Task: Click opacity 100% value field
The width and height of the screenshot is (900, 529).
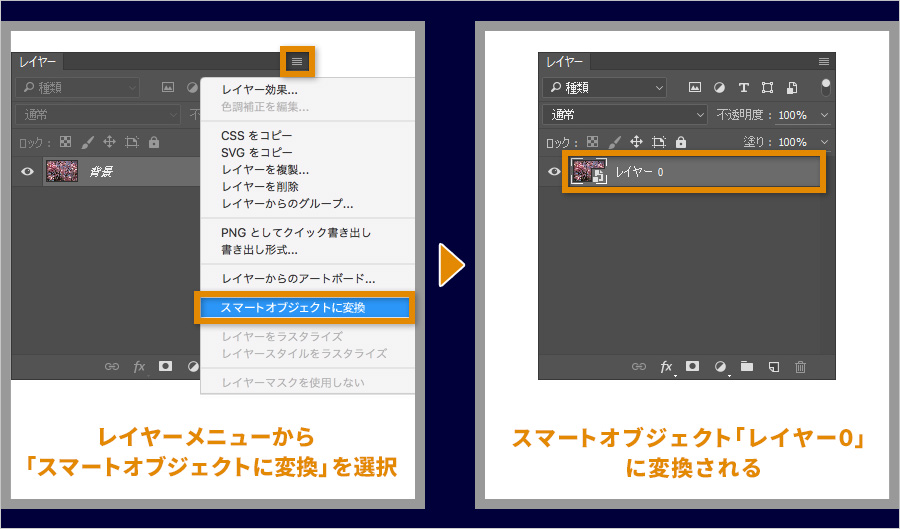Action: (793, 115)
